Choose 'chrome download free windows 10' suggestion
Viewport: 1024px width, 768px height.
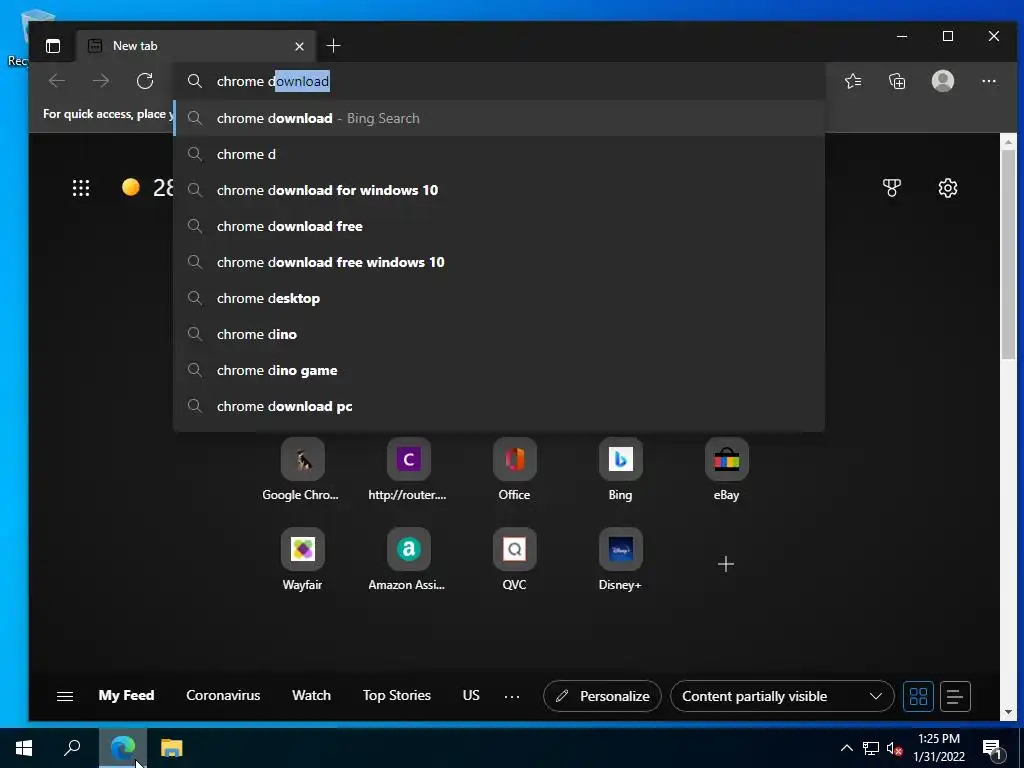[499, 262]
